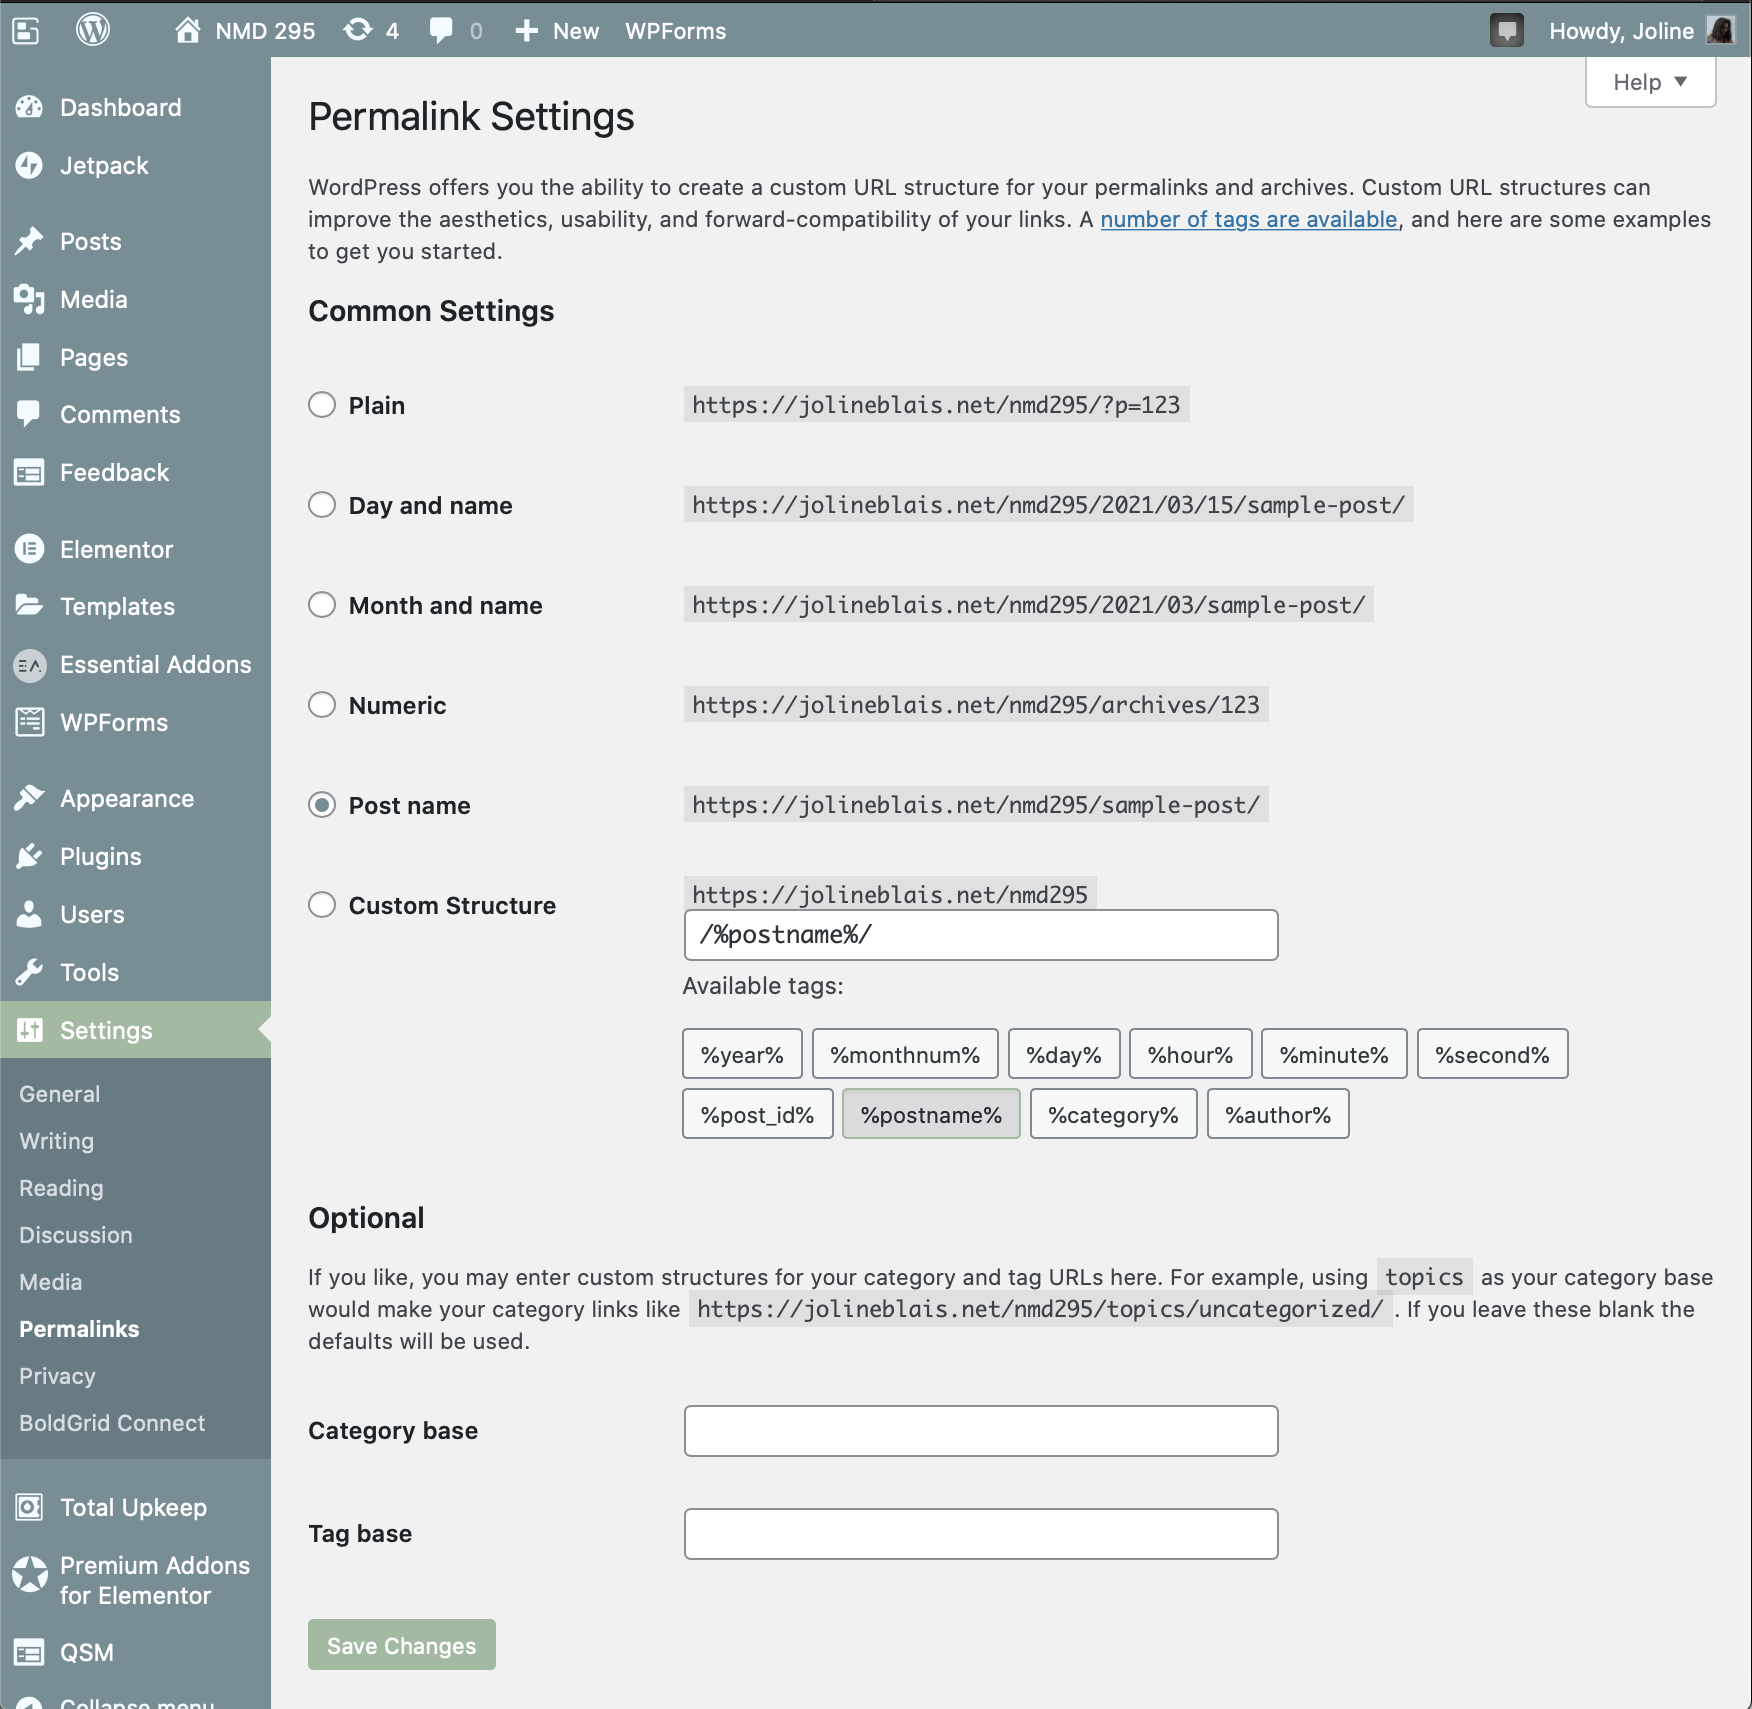Open the New content menu
This screenshot has height=1709, width=1752.
click(557, 31)
